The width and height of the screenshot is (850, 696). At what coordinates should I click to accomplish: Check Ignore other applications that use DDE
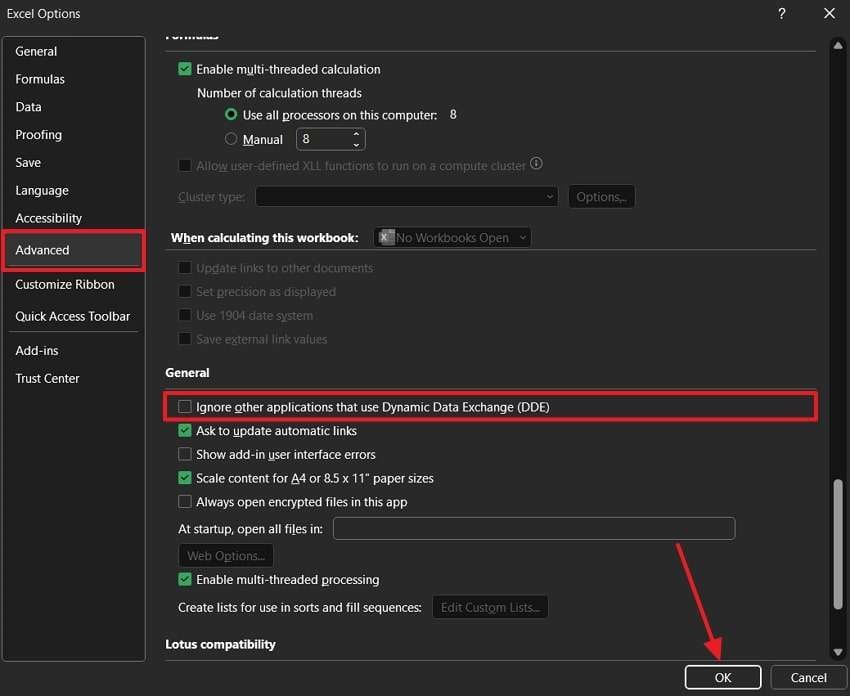coord(184,407)
